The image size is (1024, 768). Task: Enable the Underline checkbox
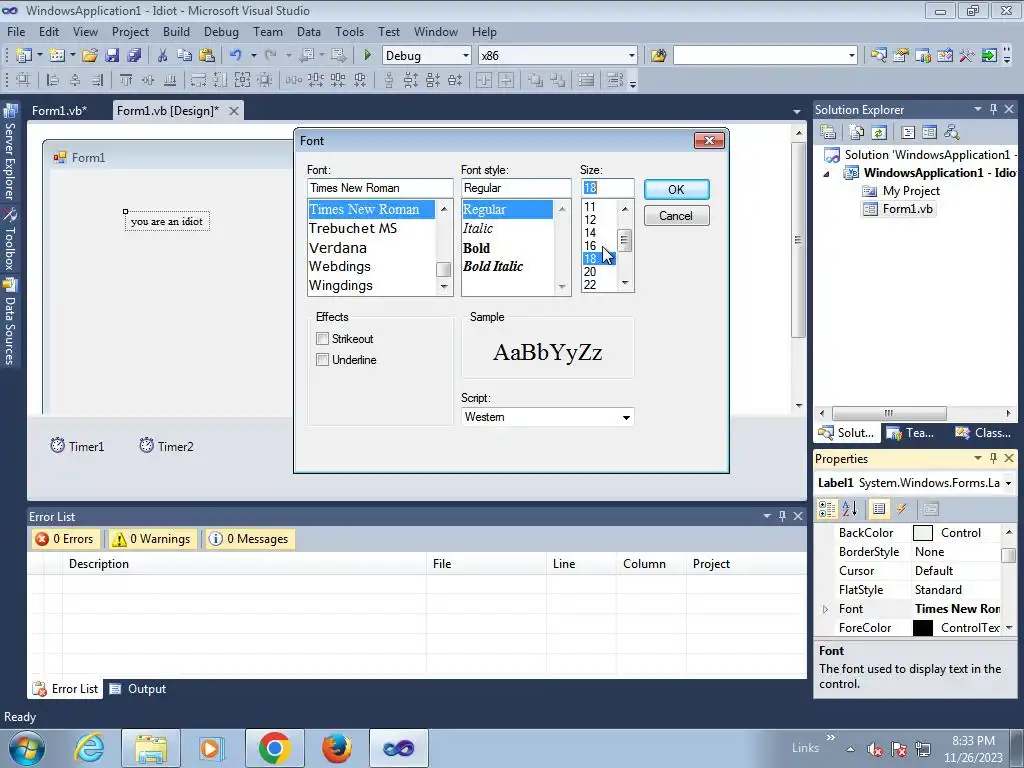click(322, 359)
